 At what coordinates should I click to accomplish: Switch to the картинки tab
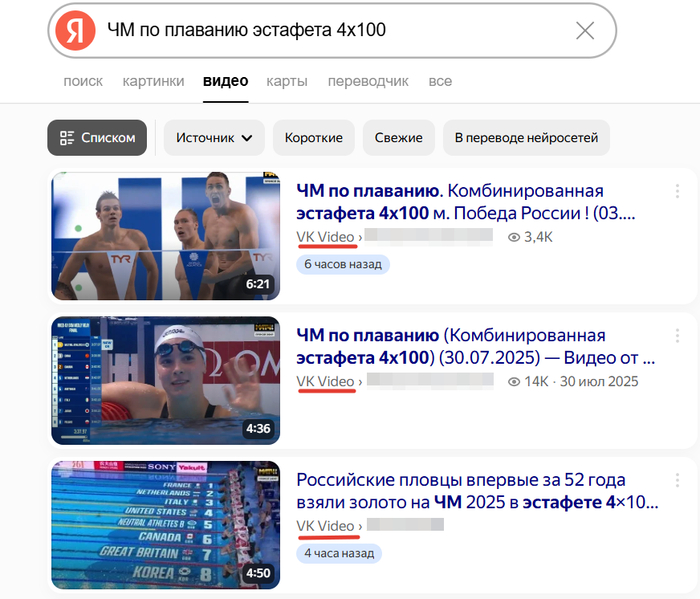(x=153, y=81)
